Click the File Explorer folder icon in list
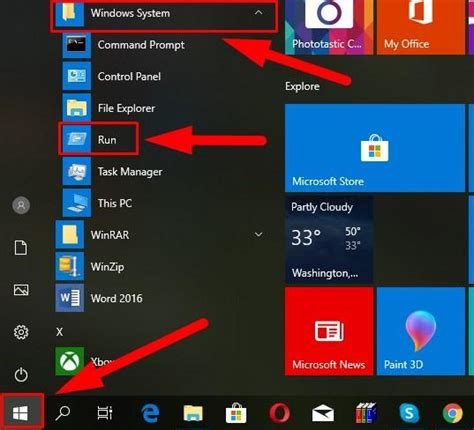This screenshot has height=430, width=474. coord(76,108)
